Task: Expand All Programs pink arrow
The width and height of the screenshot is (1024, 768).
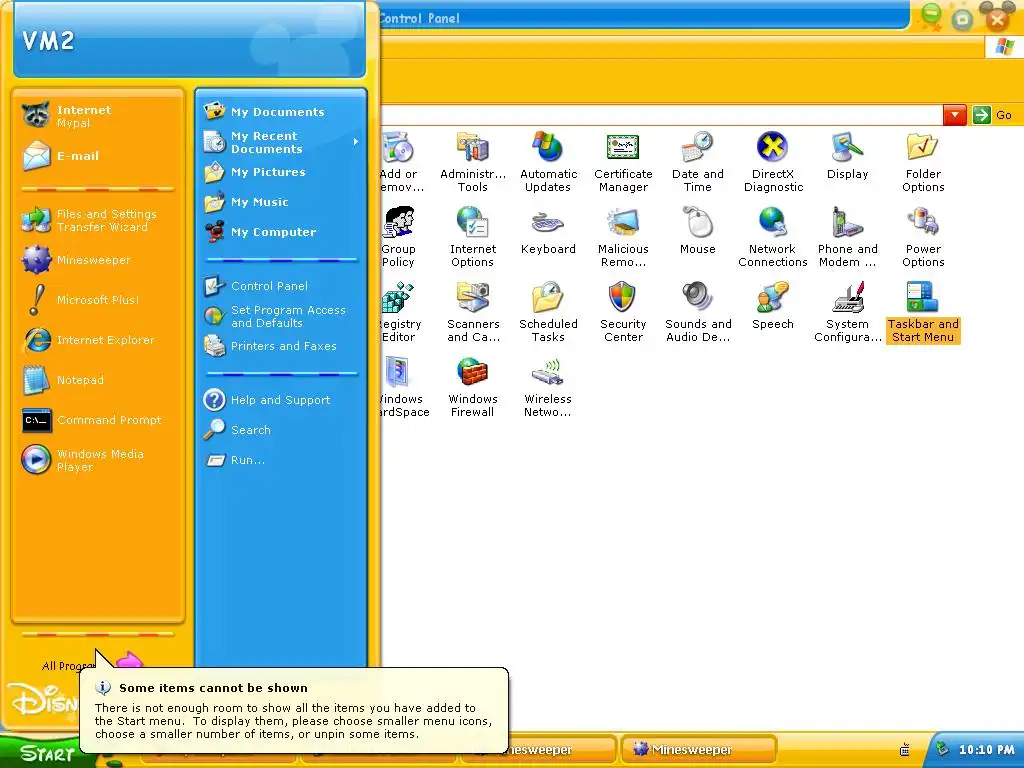Action: point(129,660)
